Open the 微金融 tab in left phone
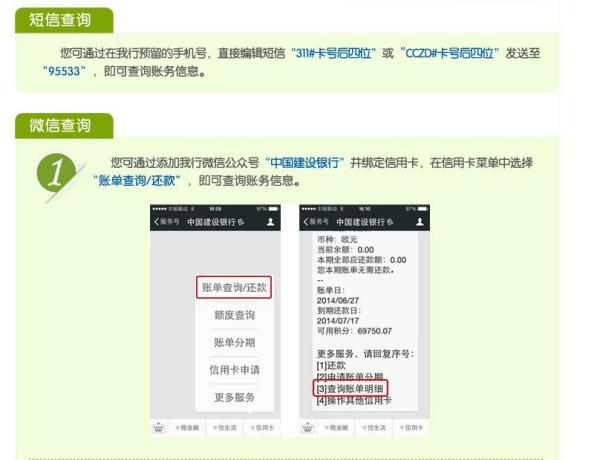 pyautogui.click(x=187, y=427)
